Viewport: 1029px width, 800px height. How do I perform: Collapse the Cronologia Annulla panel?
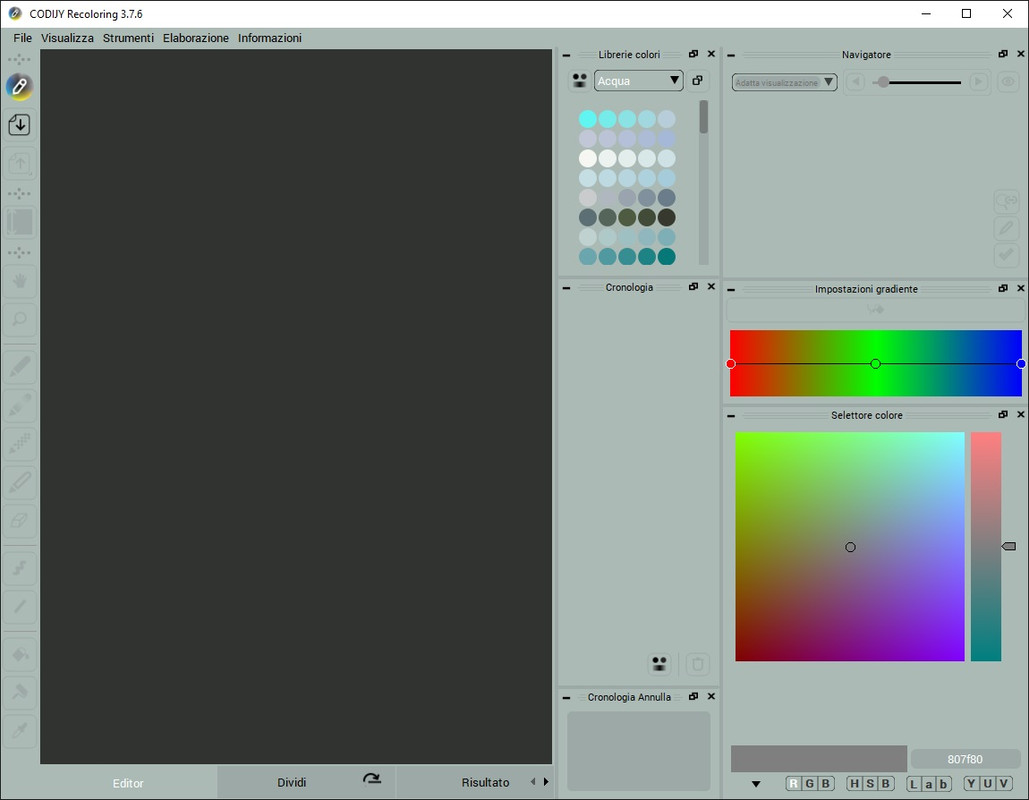tap(566, 698)
